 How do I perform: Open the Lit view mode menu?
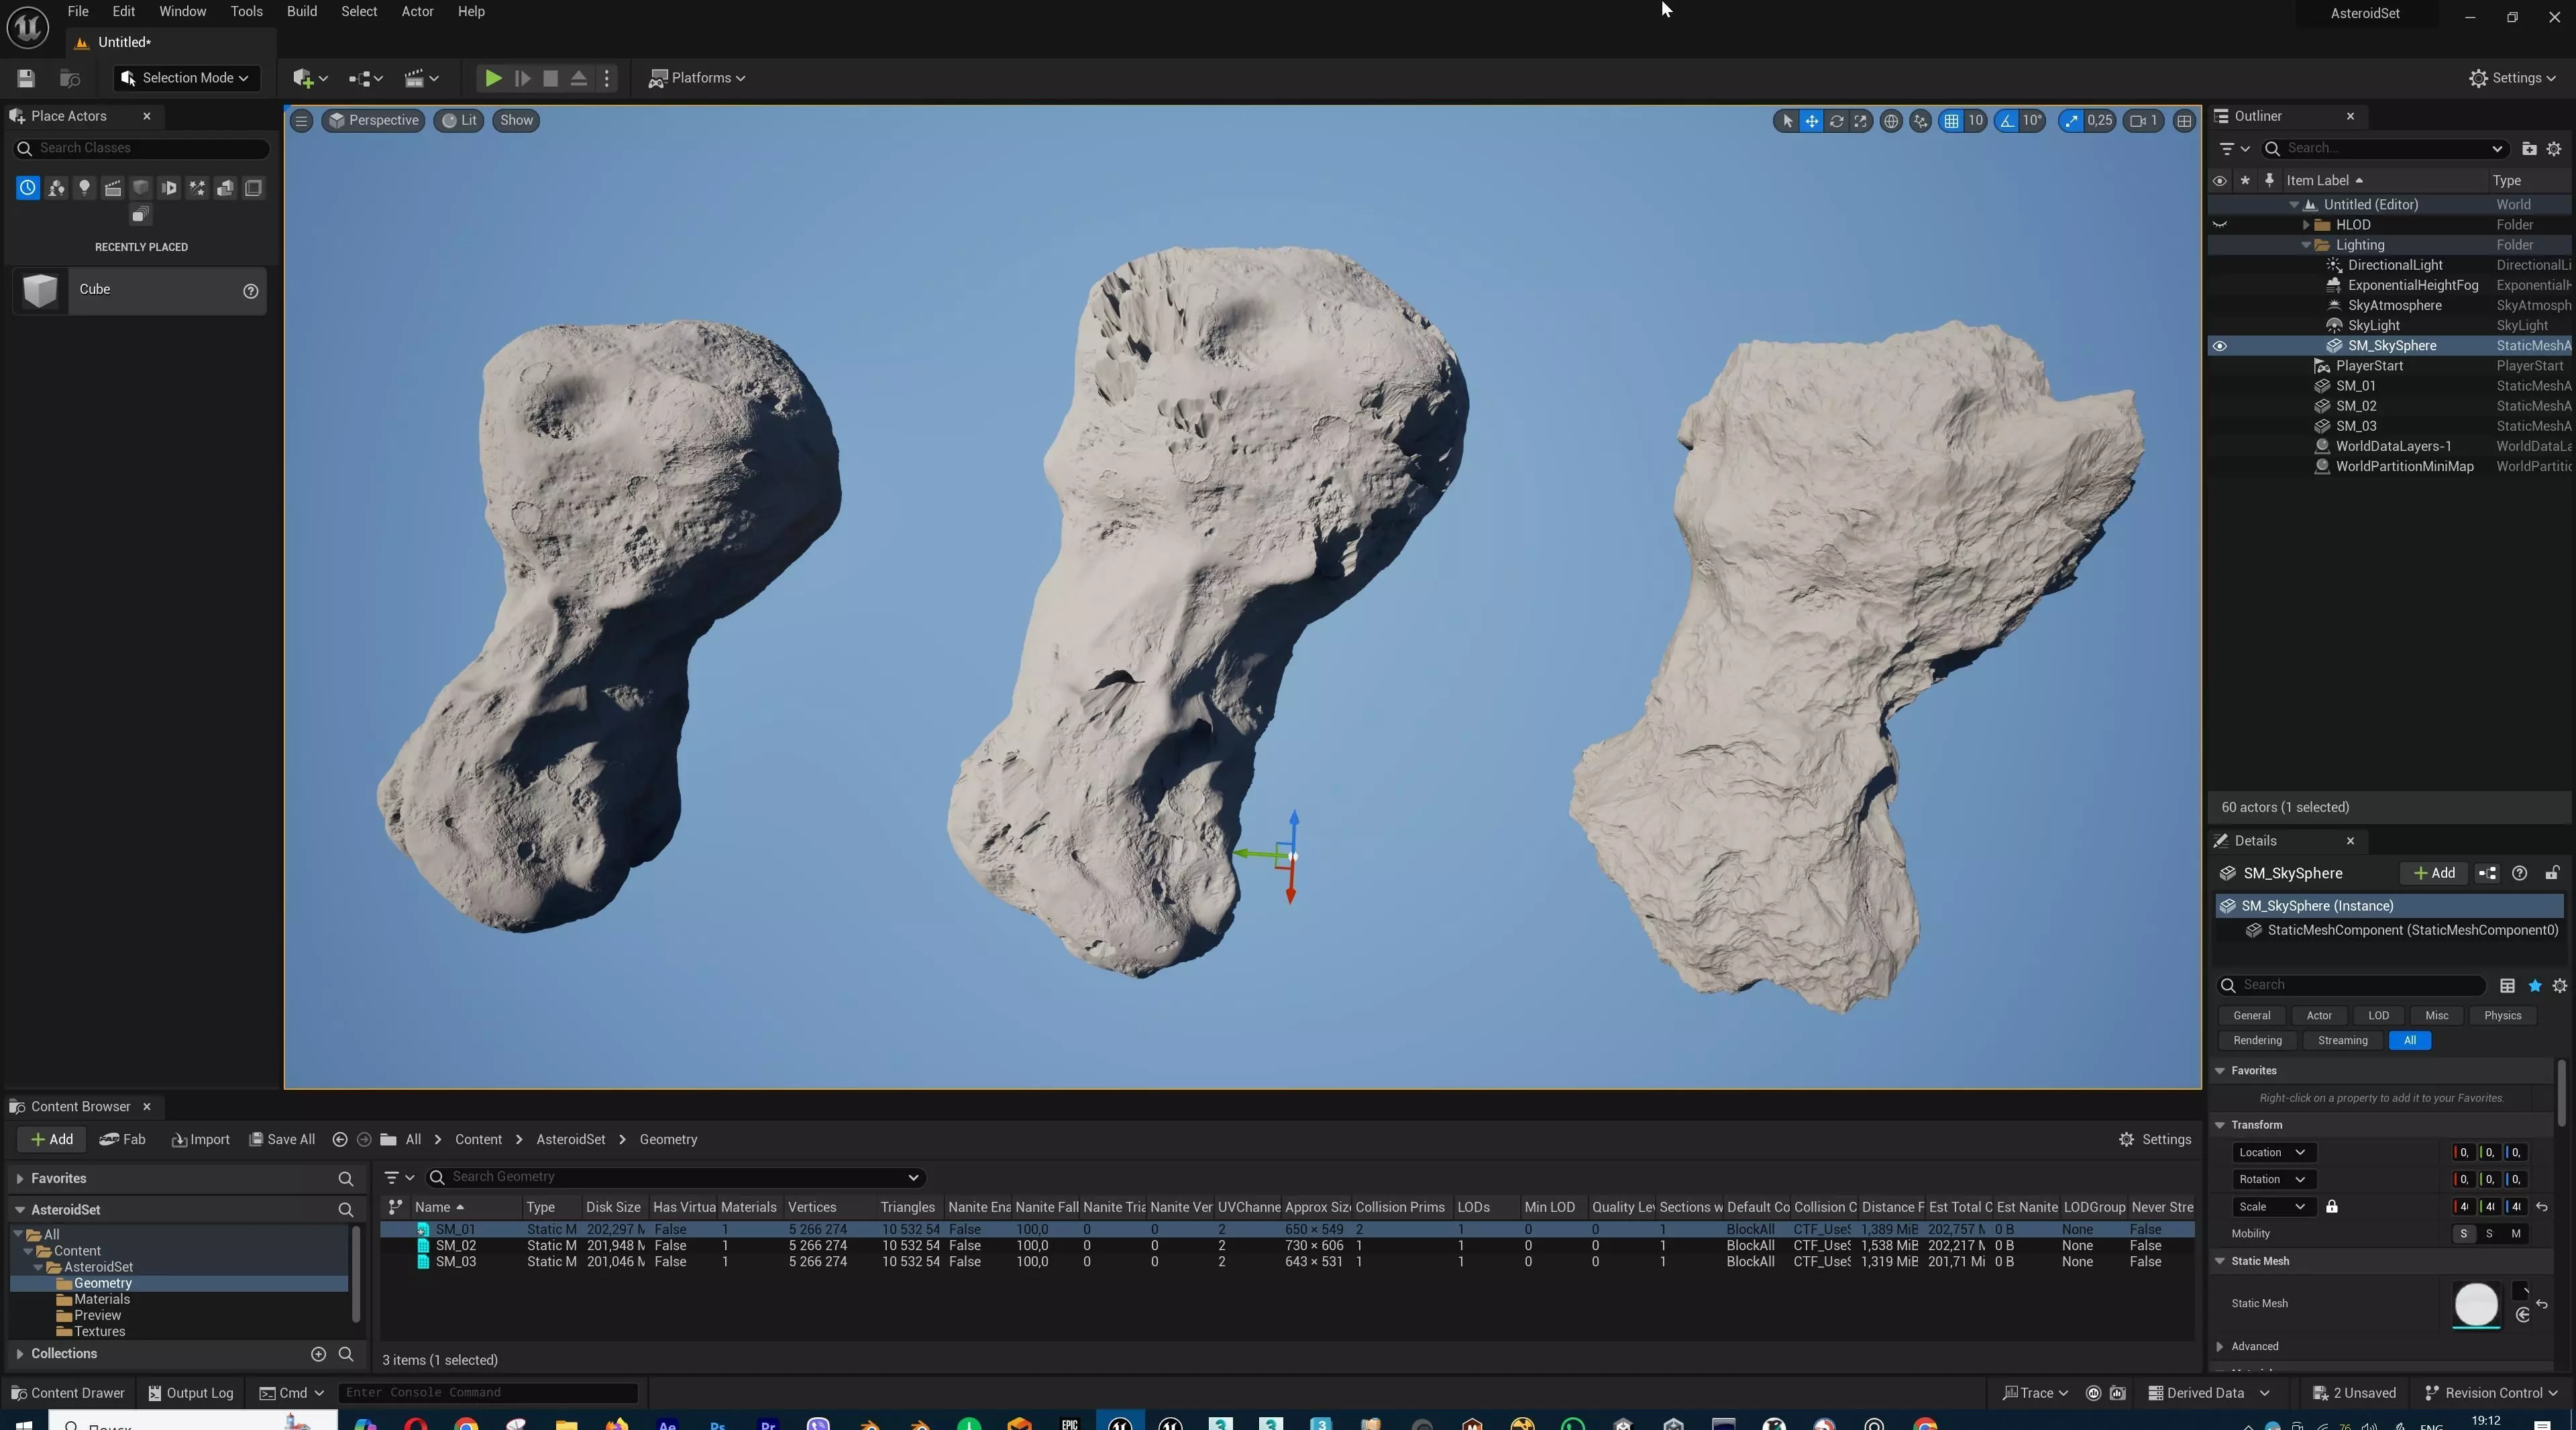(x=459, y=121)
